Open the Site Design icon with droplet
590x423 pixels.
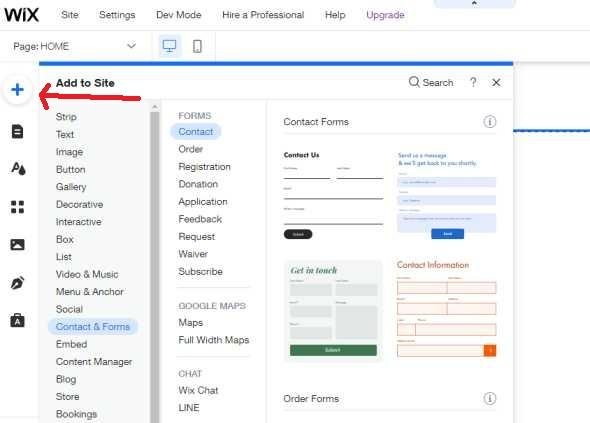click(x=18, y=168)
